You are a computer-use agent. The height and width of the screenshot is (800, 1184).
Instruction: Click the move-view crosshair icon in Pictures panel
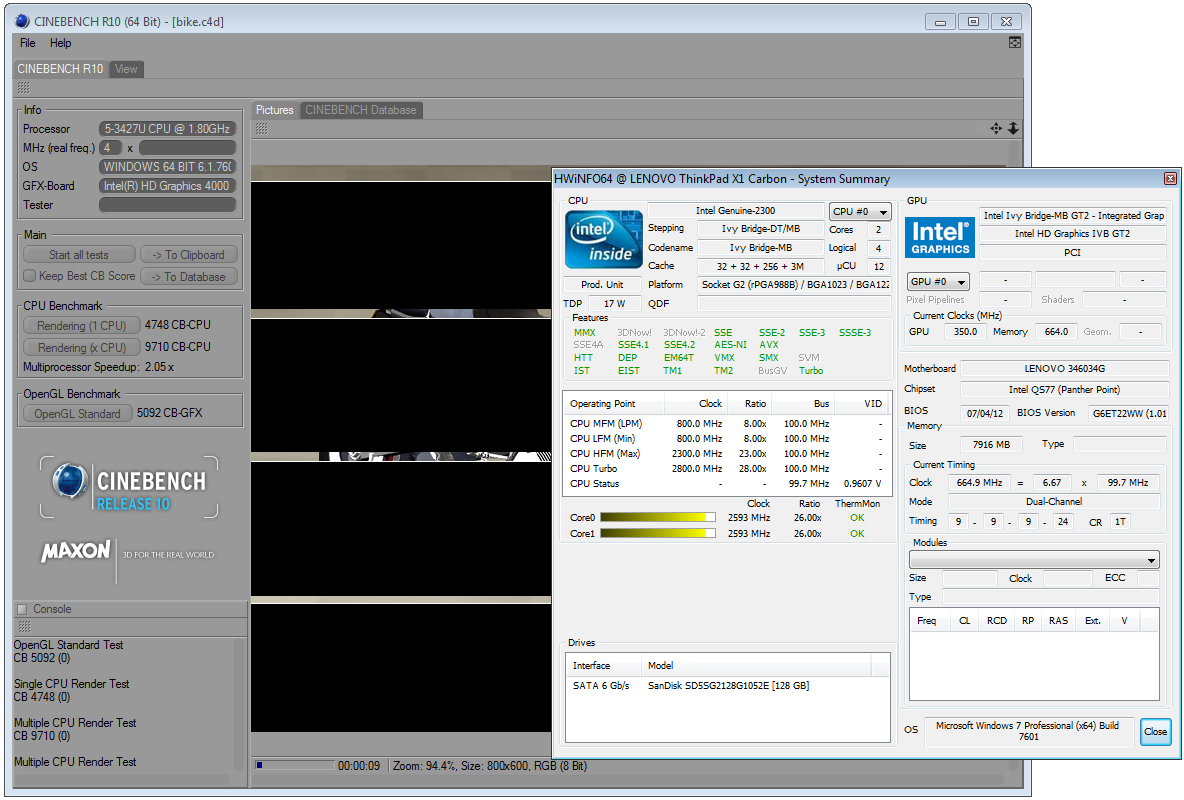[x=996, y=128]
